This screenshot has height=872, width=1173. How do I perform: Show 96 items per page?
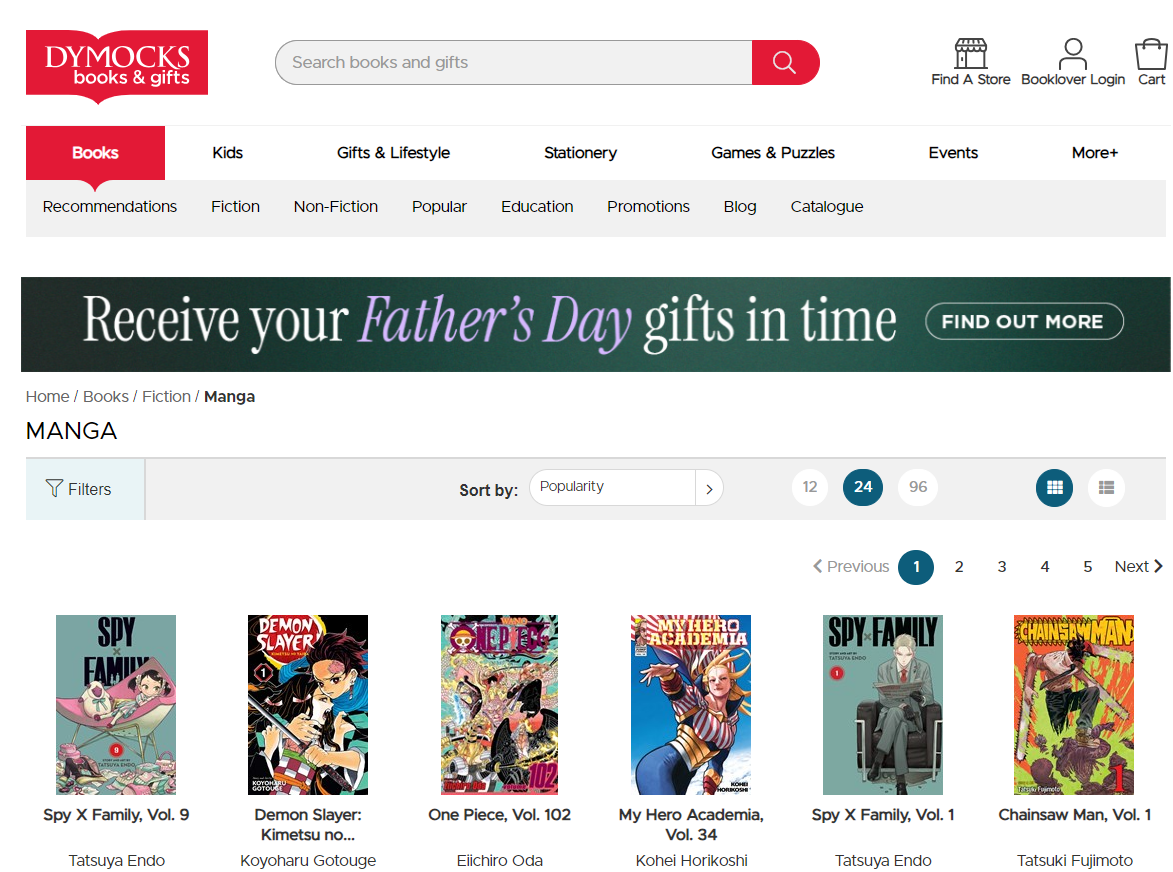pos(918,488)
